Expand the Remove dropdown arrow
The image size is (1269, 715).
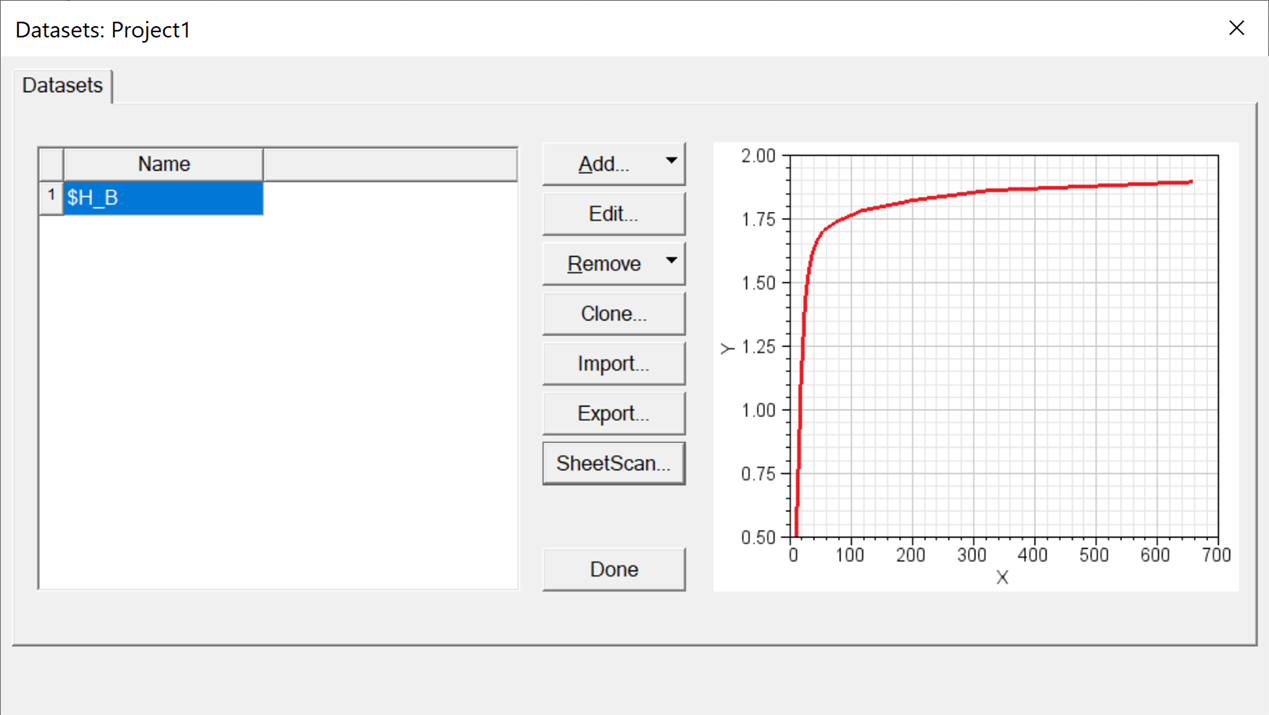pyautogui.click(x=671, y=261)
